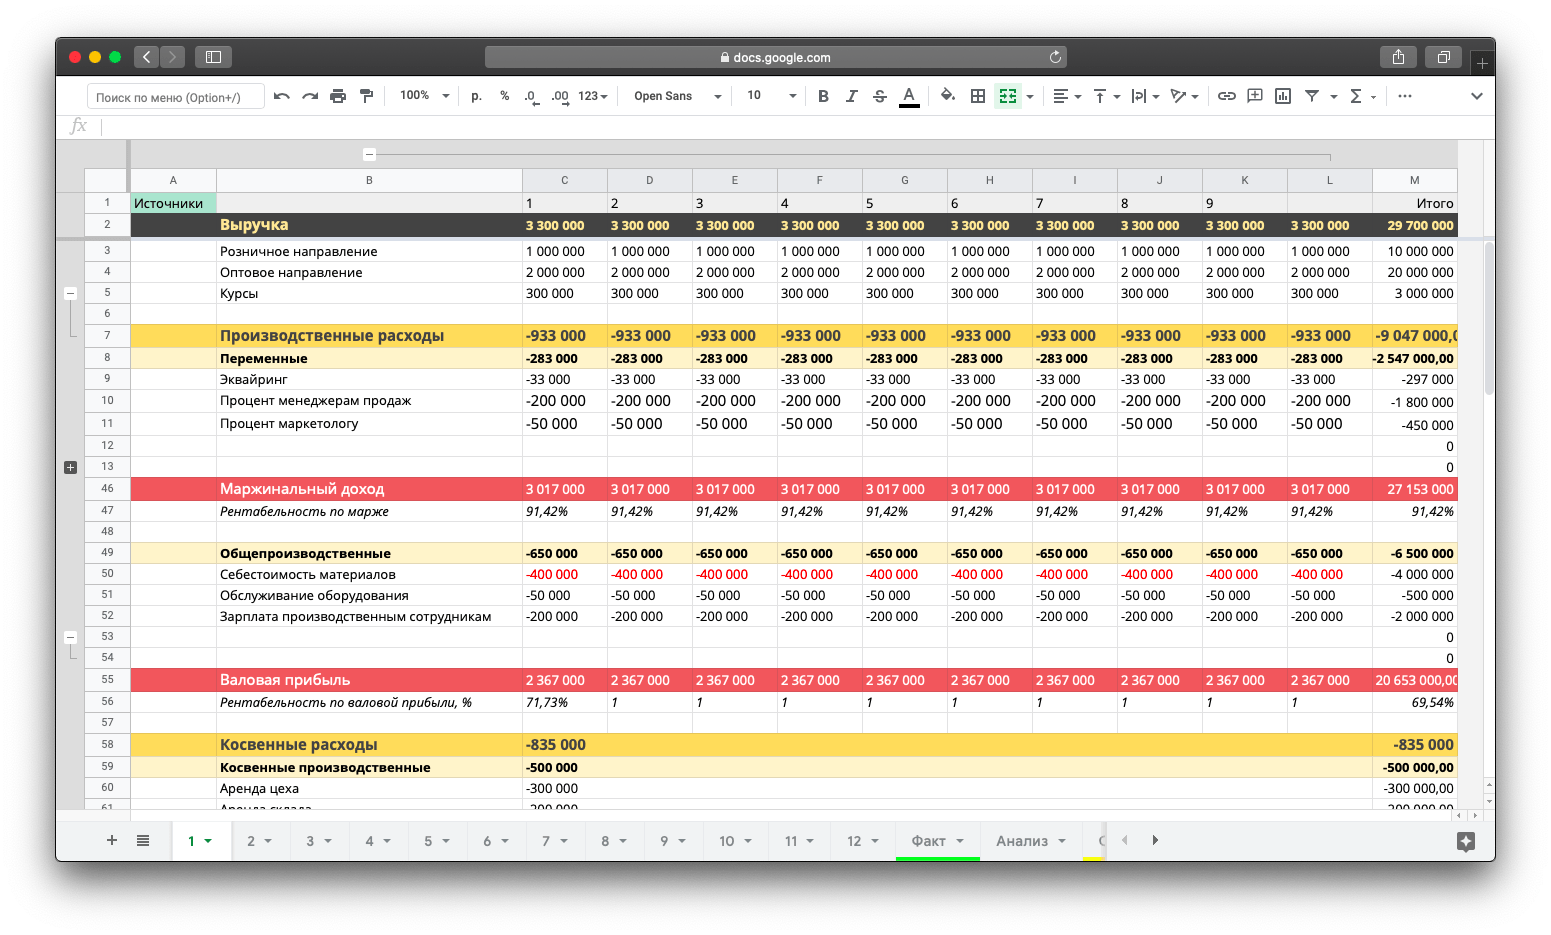
Task: Insert a chart using the toolbar icon
Action: pos(1283,96)
